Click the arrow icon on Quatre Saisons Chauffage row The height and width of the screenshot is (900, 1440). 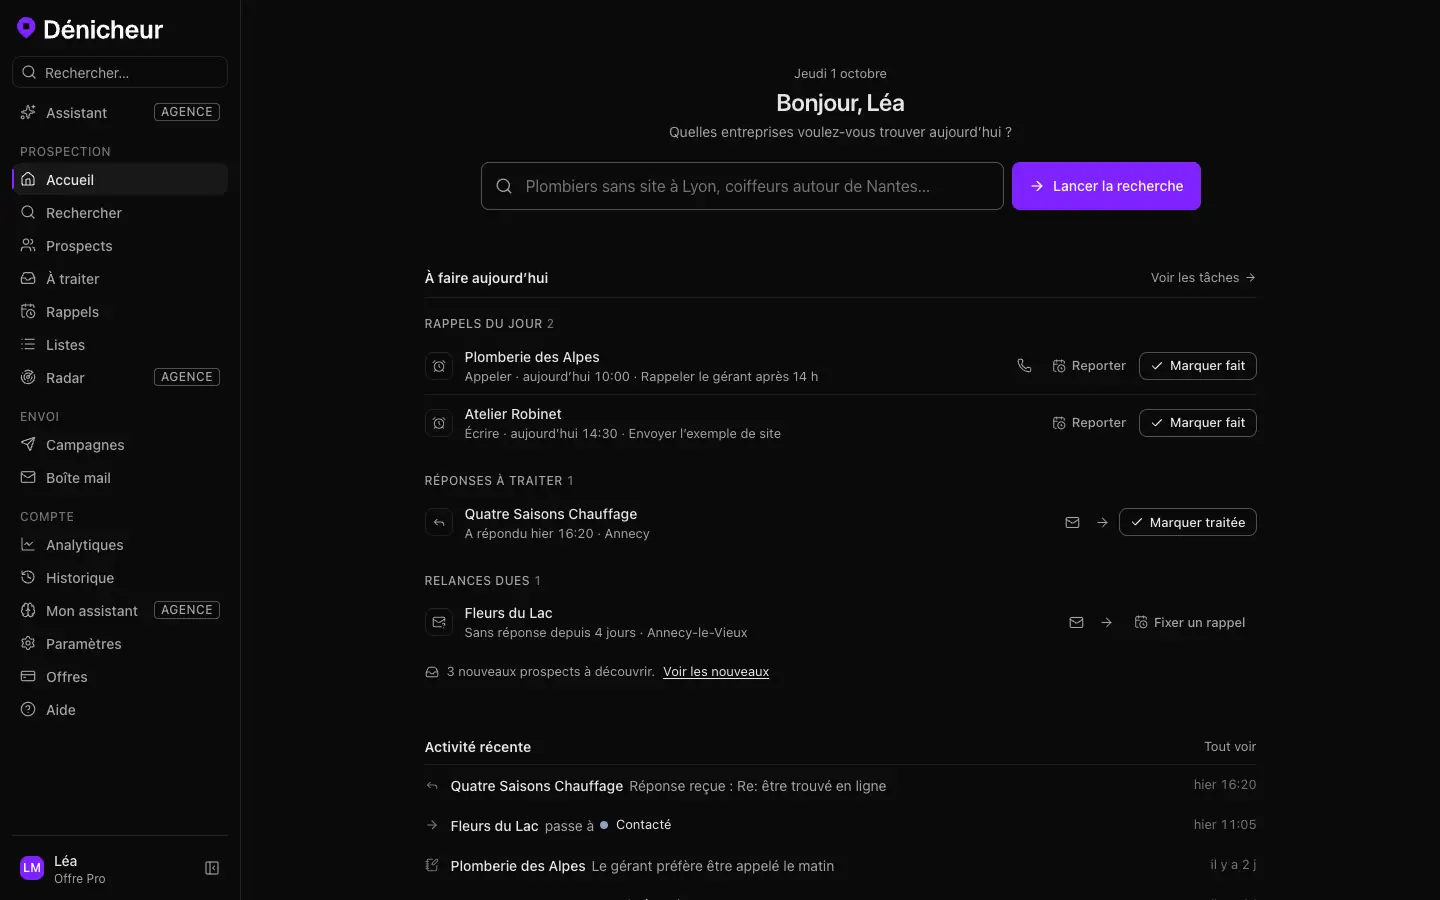click(x=1102, y=522)
